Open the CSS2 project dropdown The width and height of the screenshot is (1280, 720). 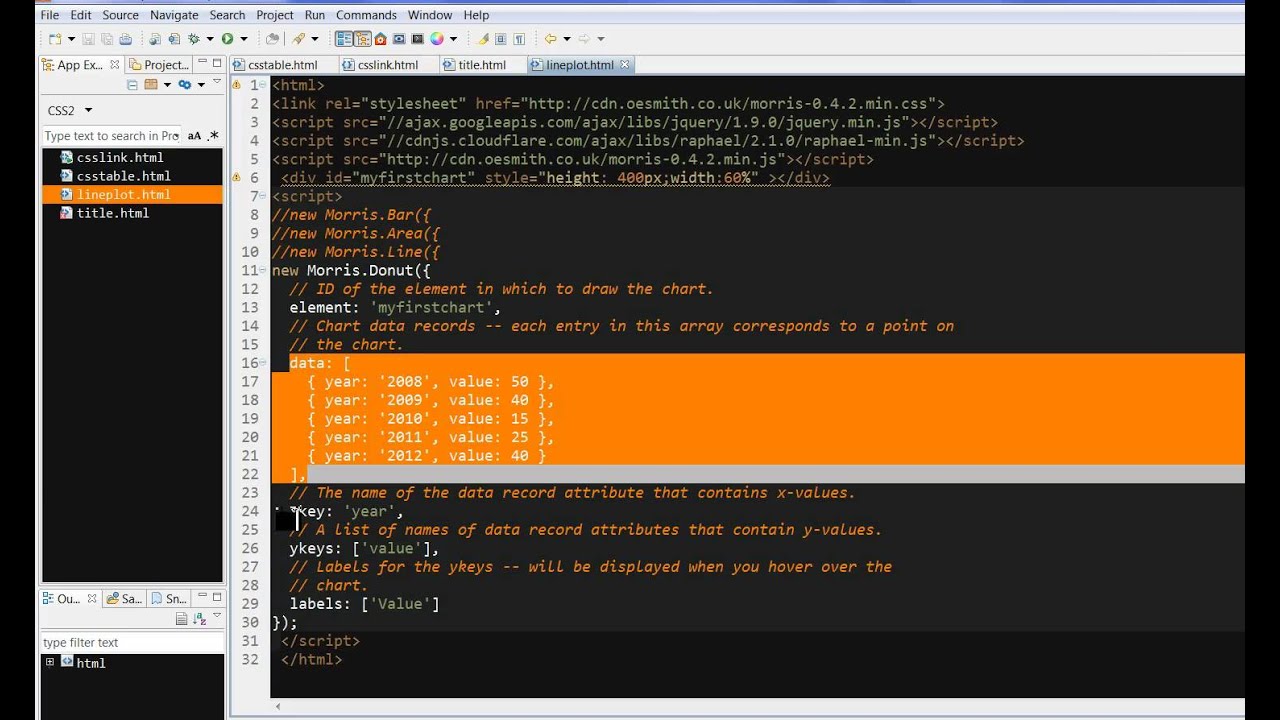point(70,110)
